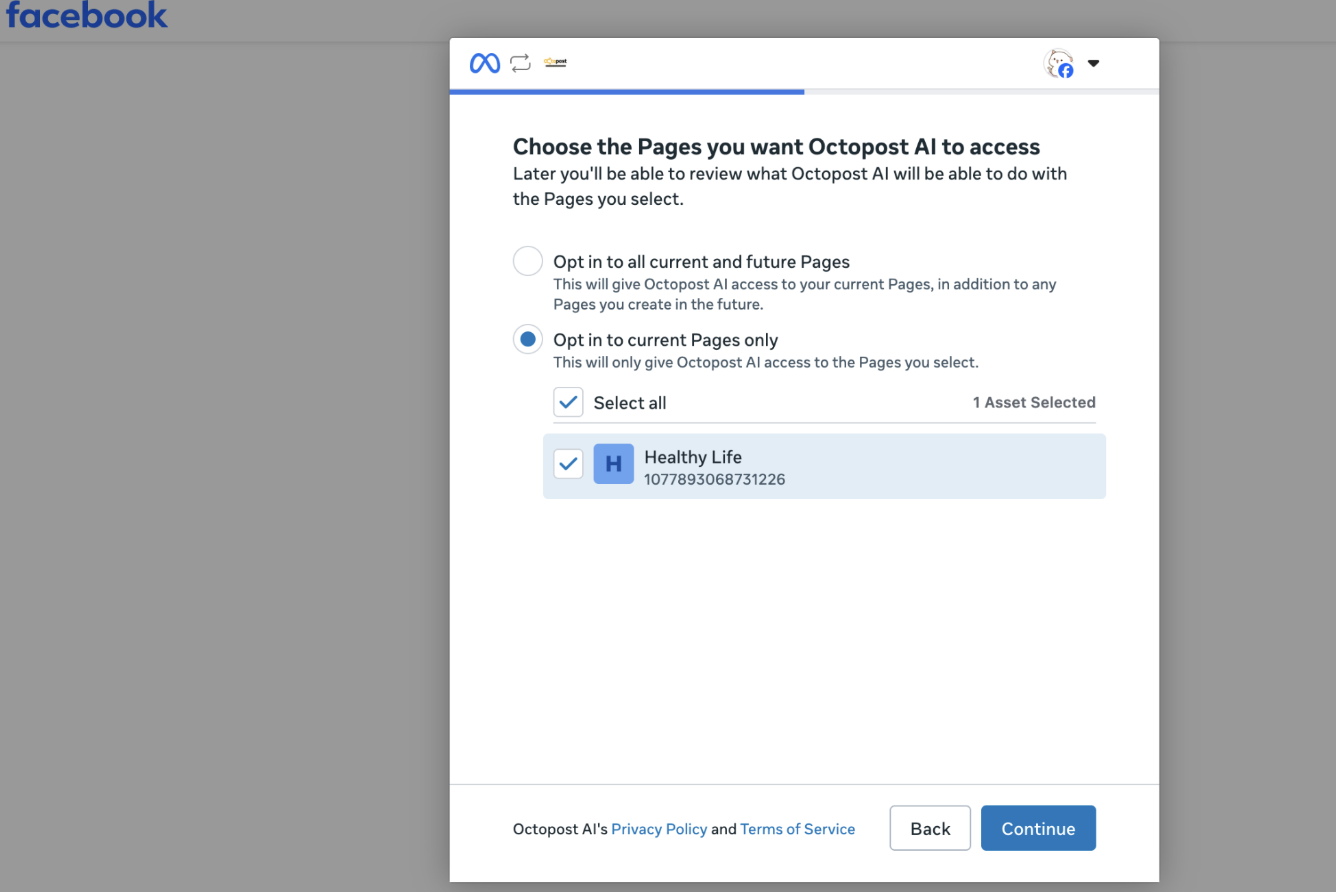Select Opt in to current Pages only
1336x892 pixels.
pos(528,339)
